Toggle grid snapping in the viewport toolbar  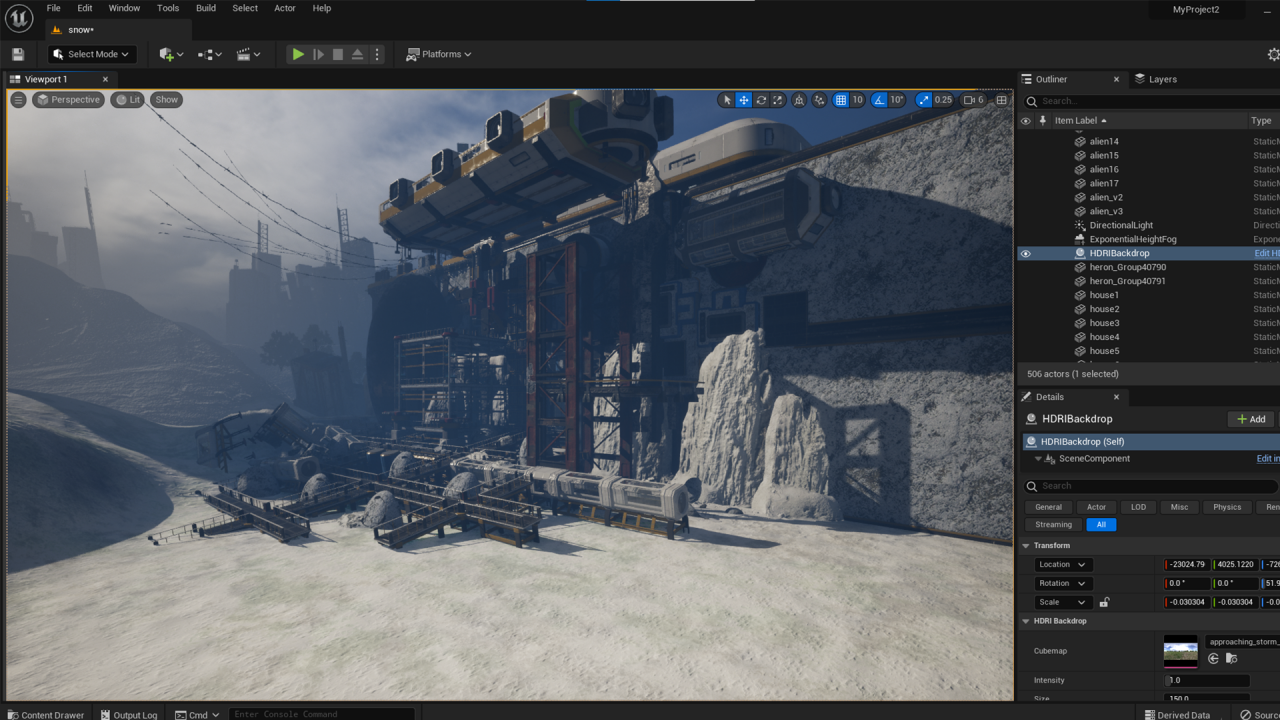[841, 100]
